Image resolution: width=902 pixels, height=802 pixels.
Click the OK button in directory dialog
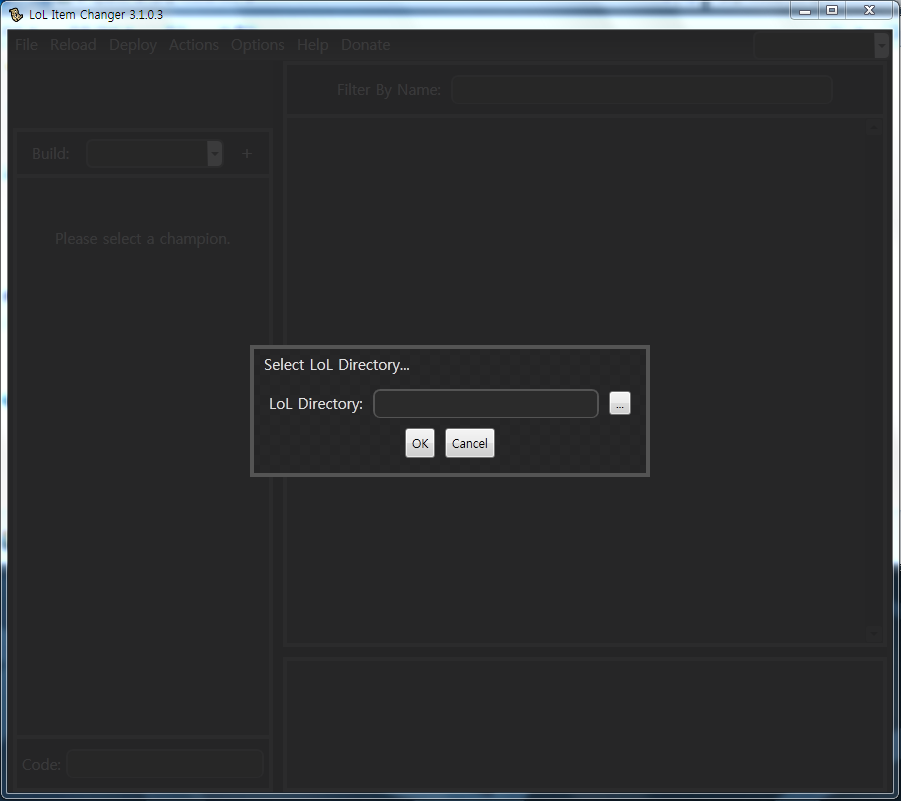[419, 443]
